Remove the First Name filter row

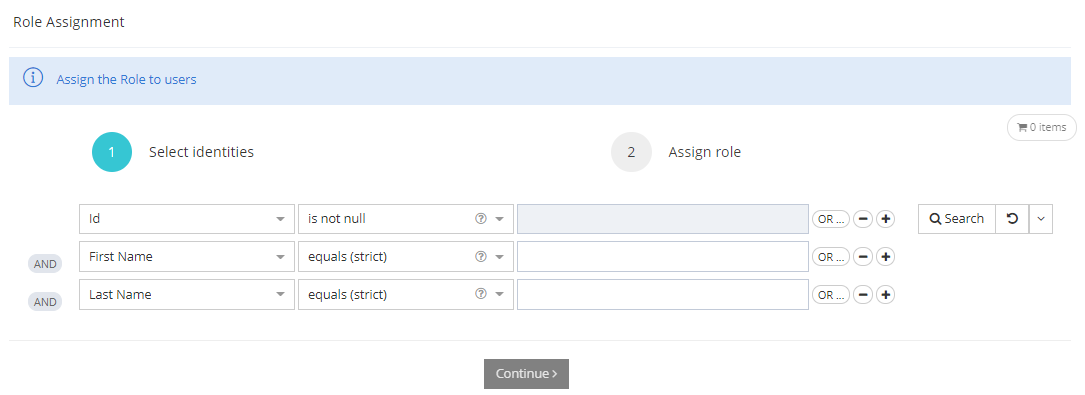pos(862,257)
